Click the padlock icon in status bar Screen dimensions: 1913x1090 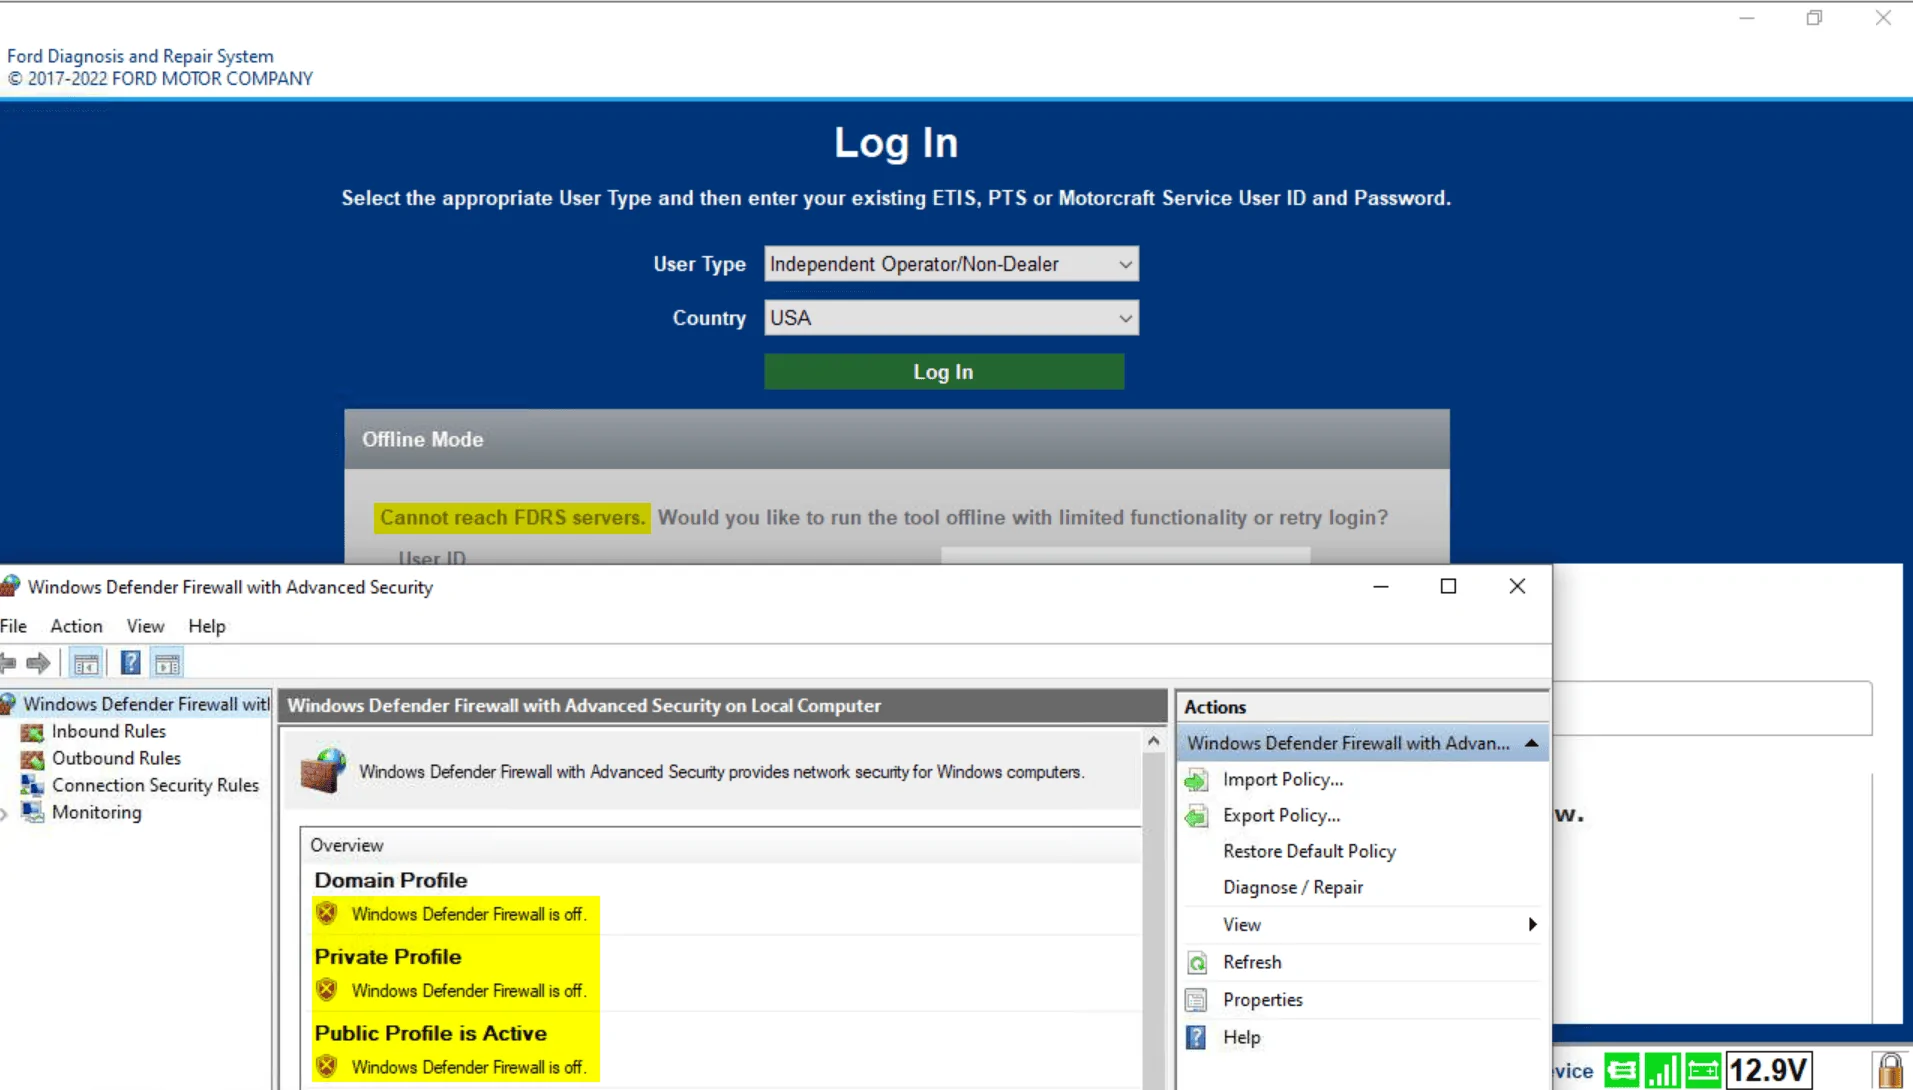[1889, 1071]
